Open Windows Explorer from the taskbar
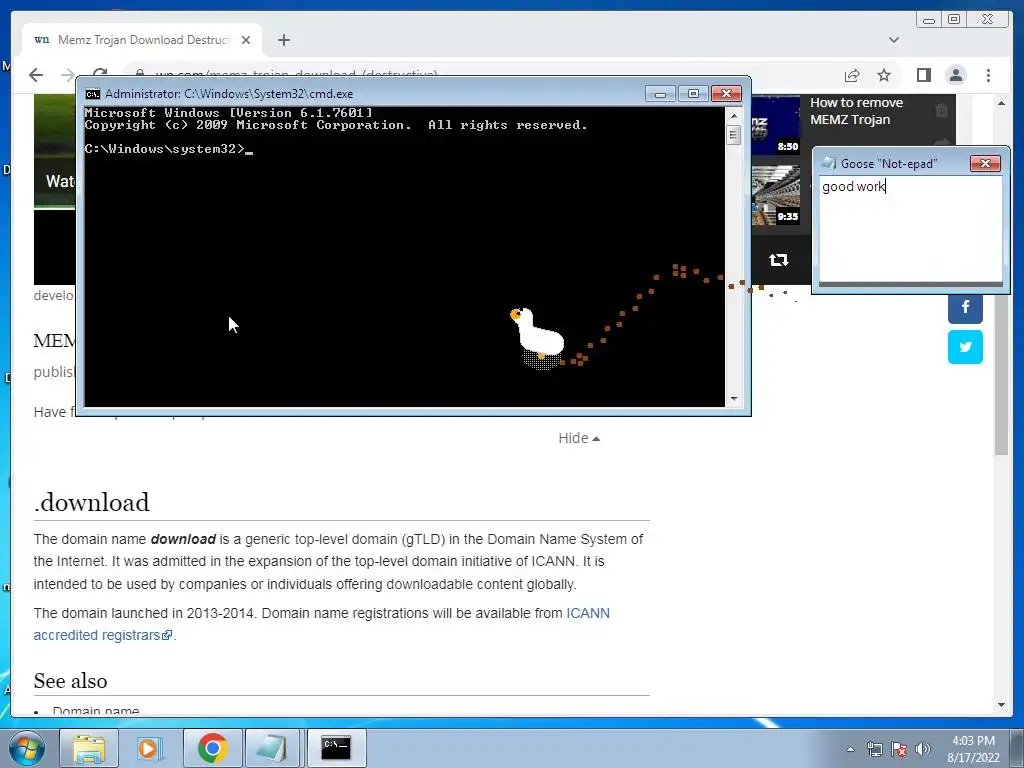1024x768 pixels. [89, 748]
